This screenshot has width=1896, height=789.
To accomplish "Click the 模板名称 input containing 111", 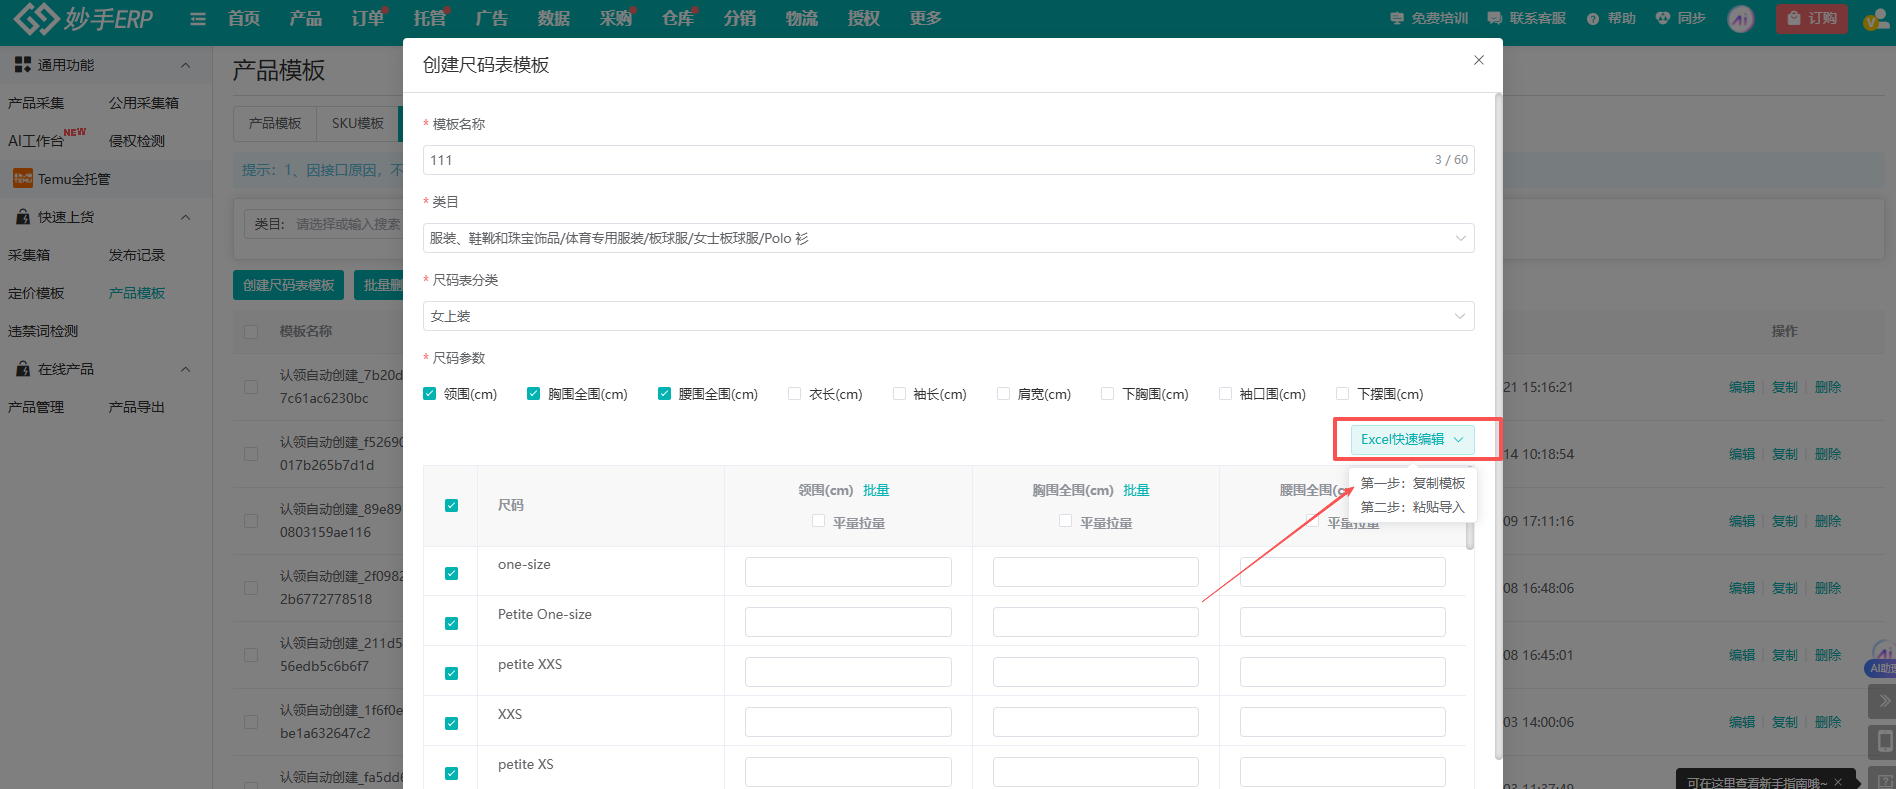I will (948, 160).
